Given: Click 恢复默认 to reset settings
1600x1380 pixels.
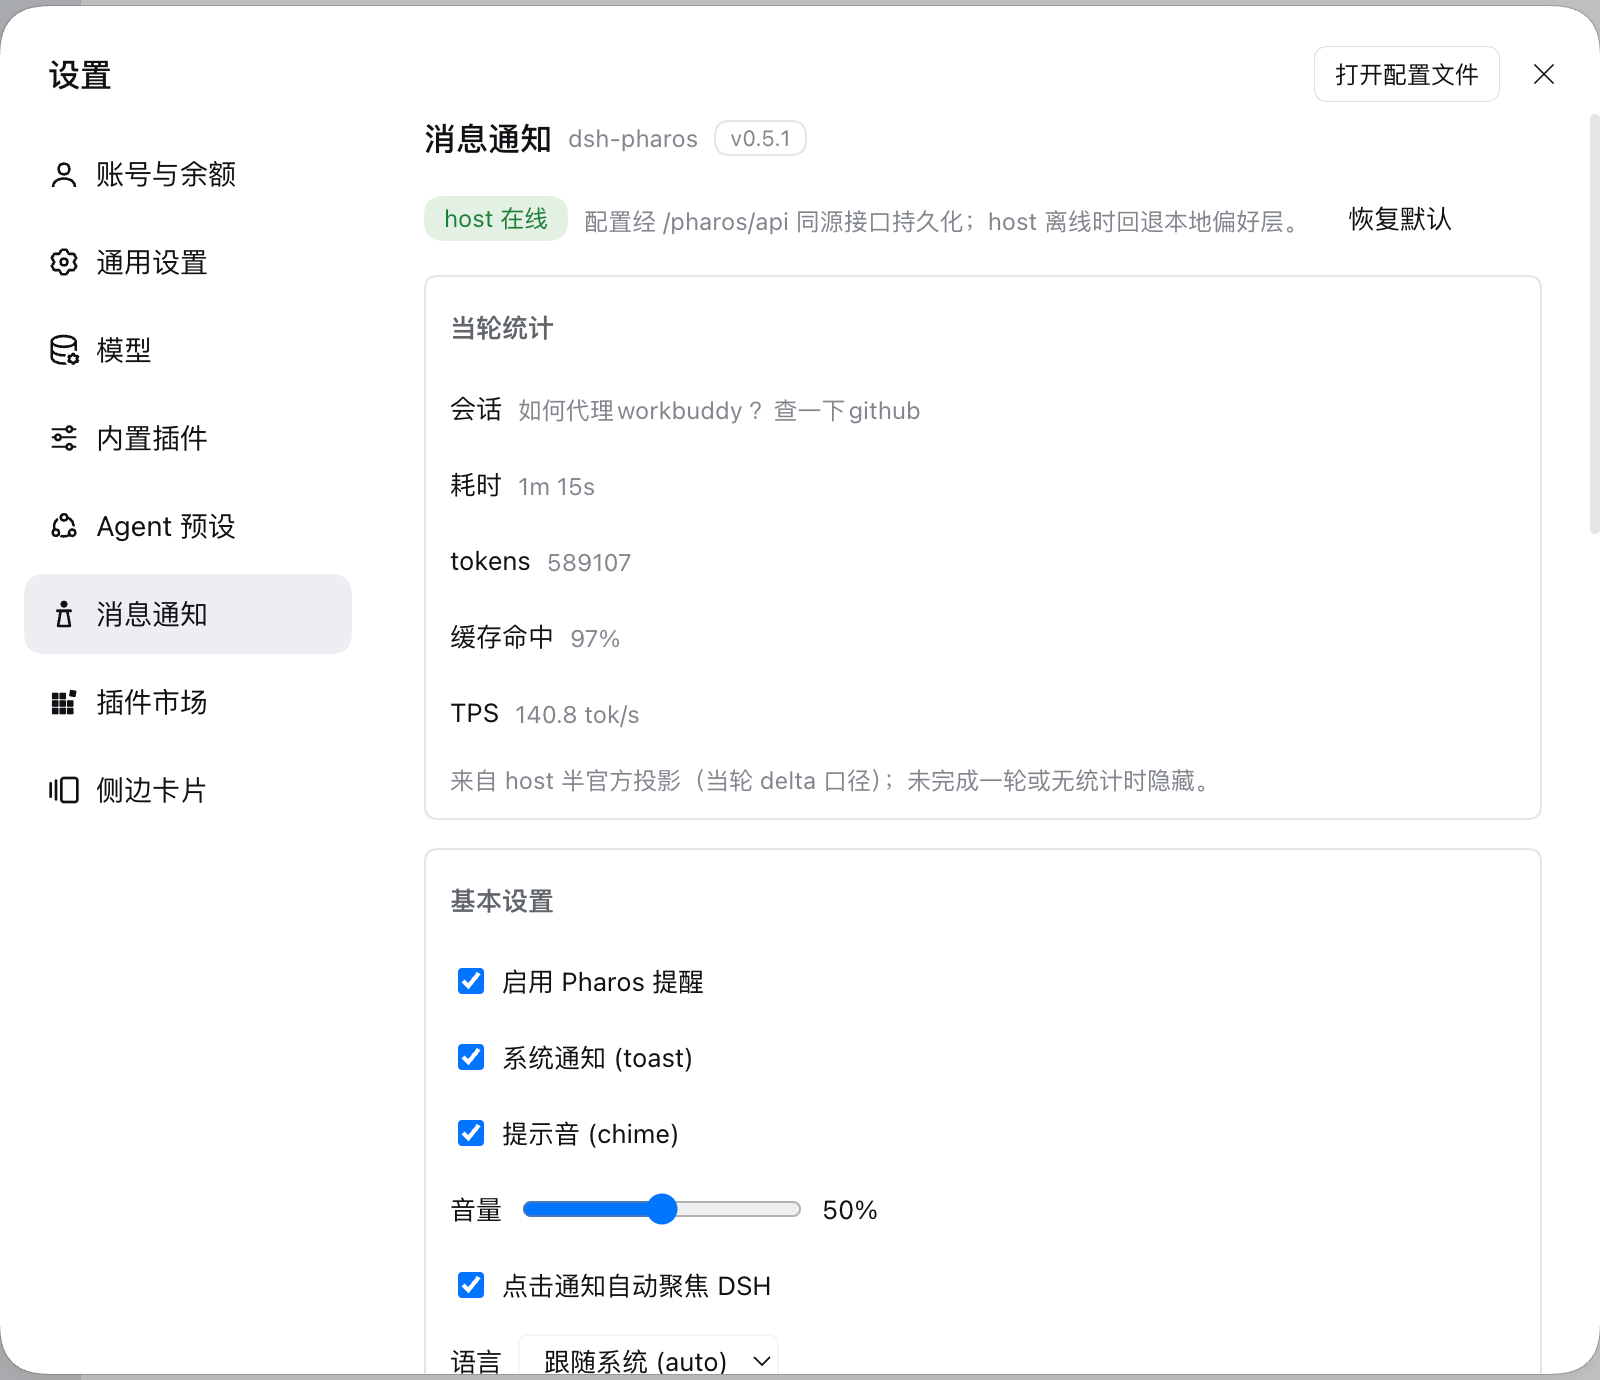Looking at the screenshot, I should (1400, 219).
